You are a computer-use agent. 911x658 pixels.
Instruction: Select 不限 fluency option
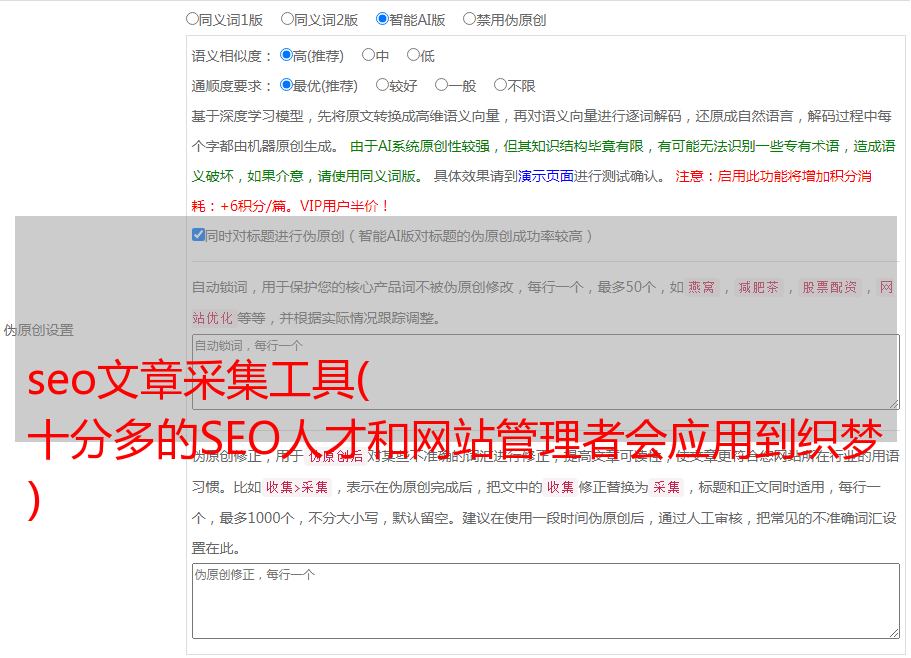(x=500, y=85)
